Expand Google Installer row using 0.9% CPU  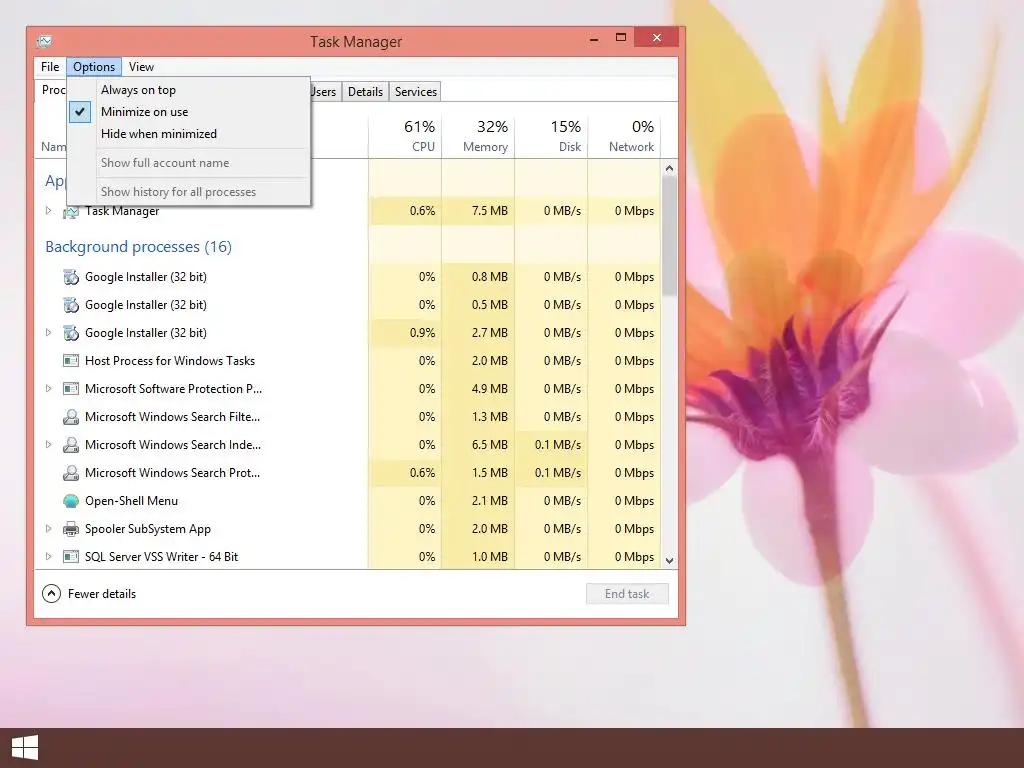(48, 332)
